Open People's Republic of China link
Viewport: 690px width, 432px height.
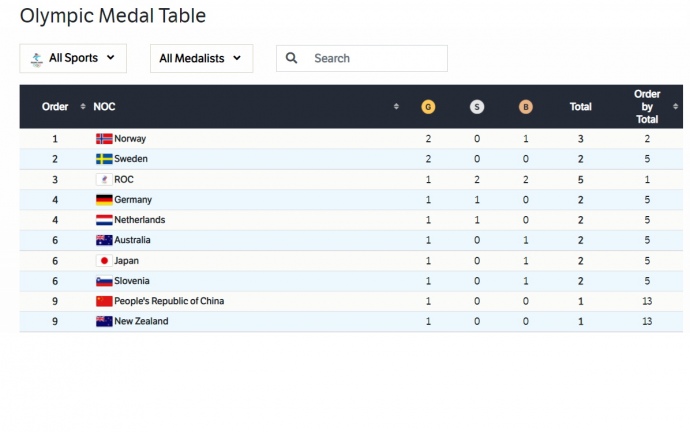click(x=169, y=301)
